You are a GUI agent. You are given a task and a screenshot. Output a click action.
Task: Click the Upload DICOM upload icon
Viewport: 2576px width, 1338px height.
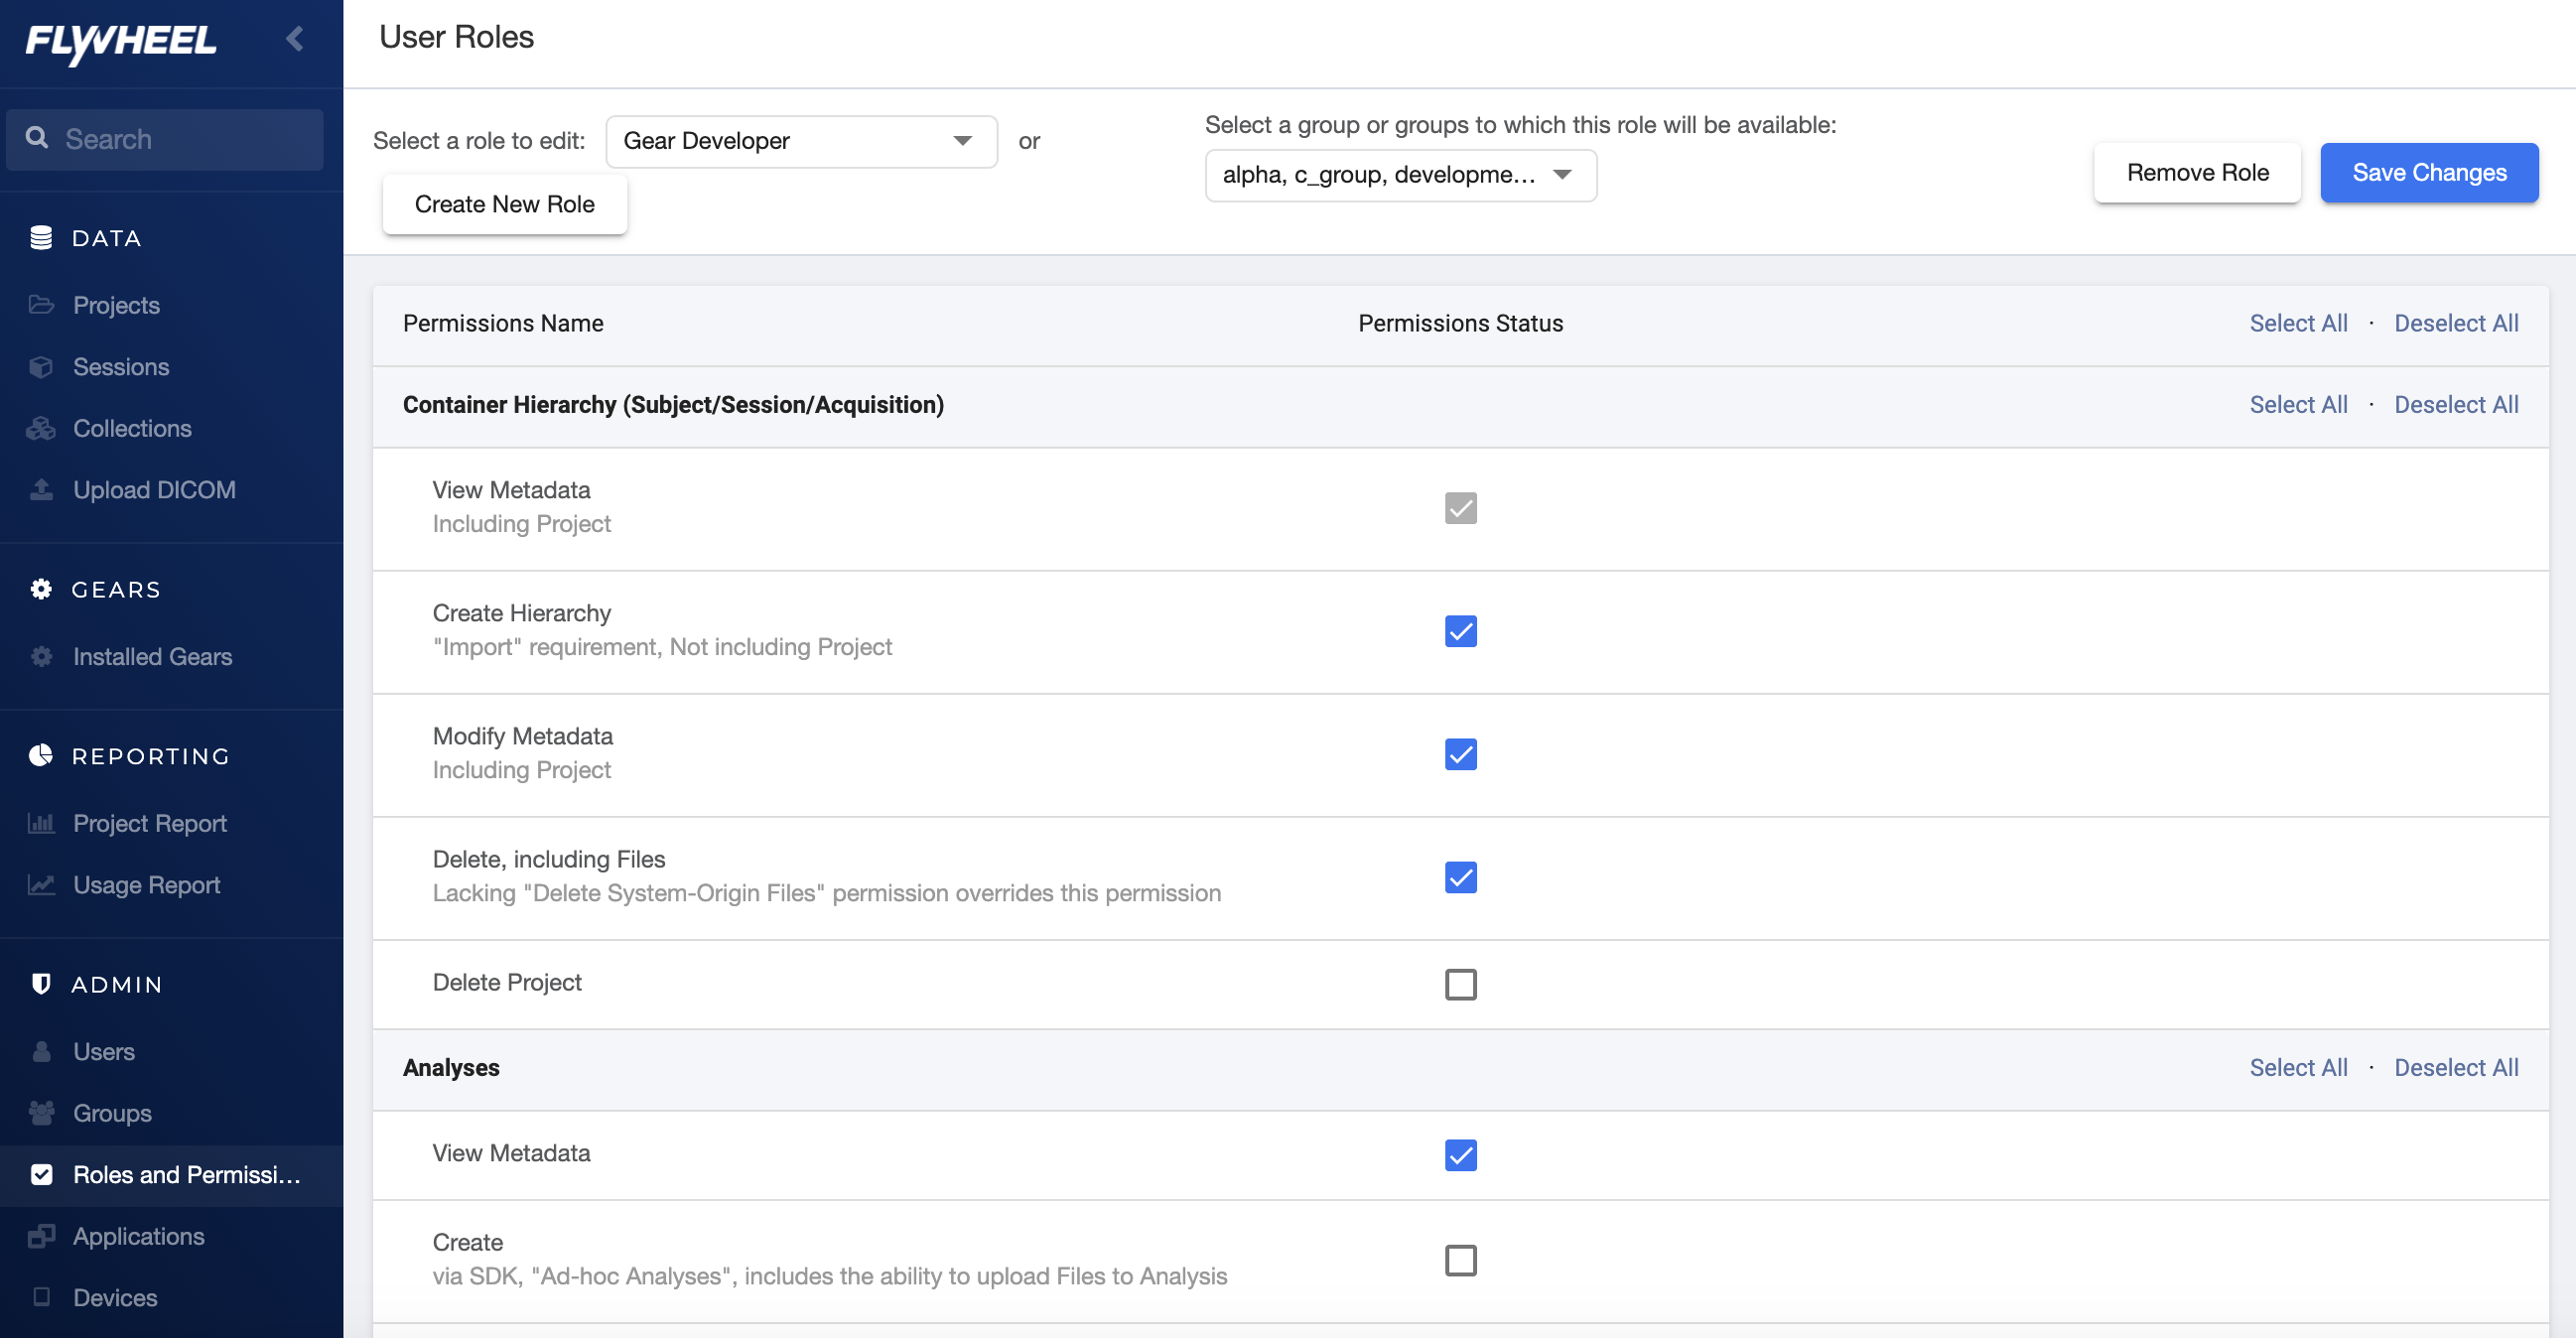click(41, 490)
